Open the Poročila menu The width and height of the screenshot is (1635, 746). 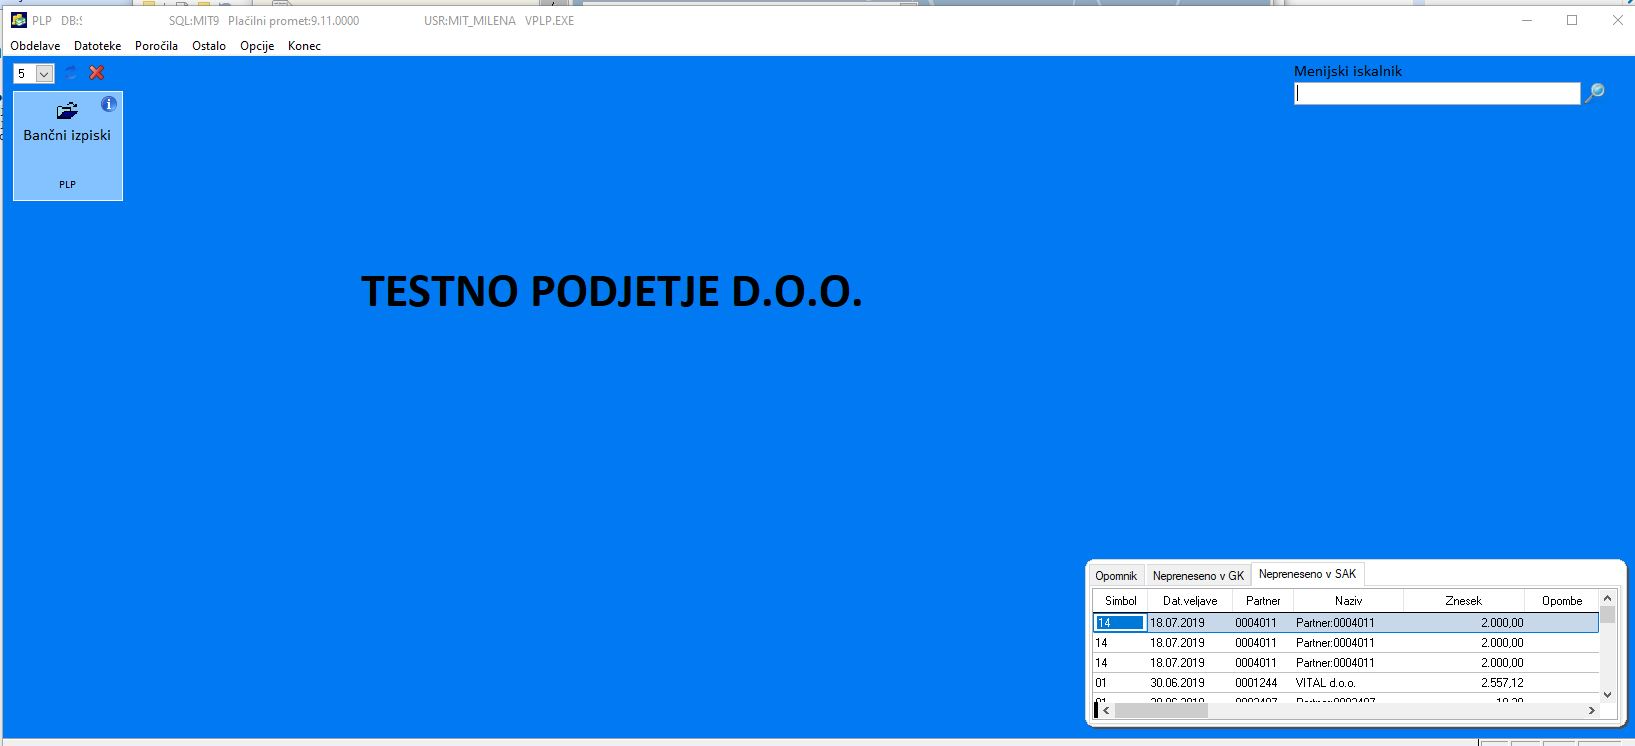click(156, 46)
